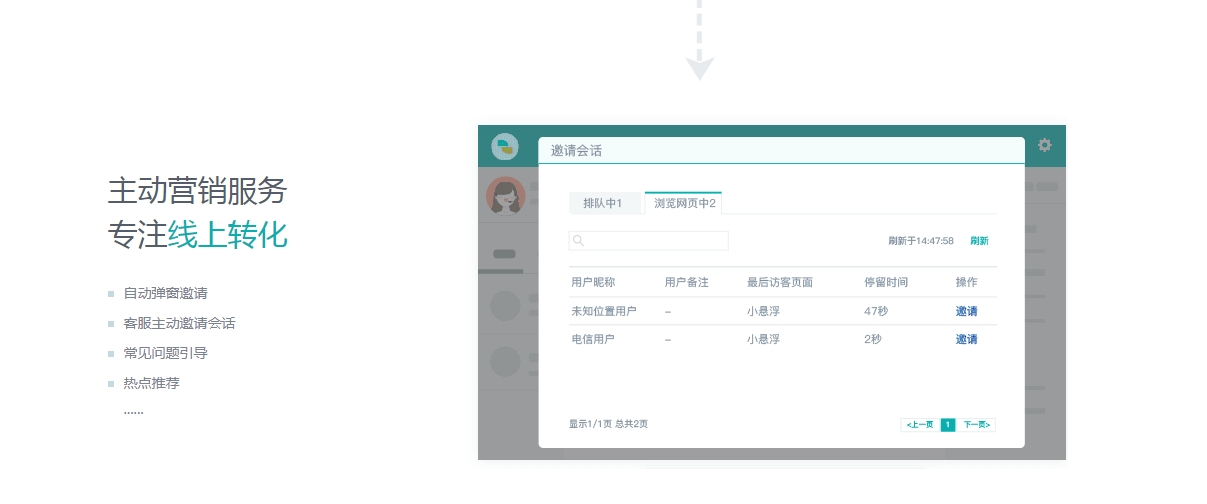The width and height of the screenshot is (1207, 504).
Task: Go to the previous page with <上一页
Action: coord(920,425)
